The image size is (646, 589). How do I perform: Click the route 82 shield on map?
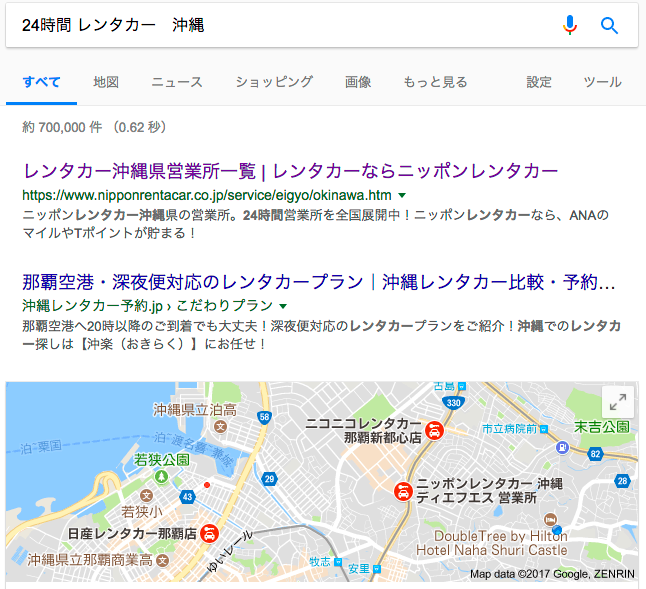click(x=595, y=454)
